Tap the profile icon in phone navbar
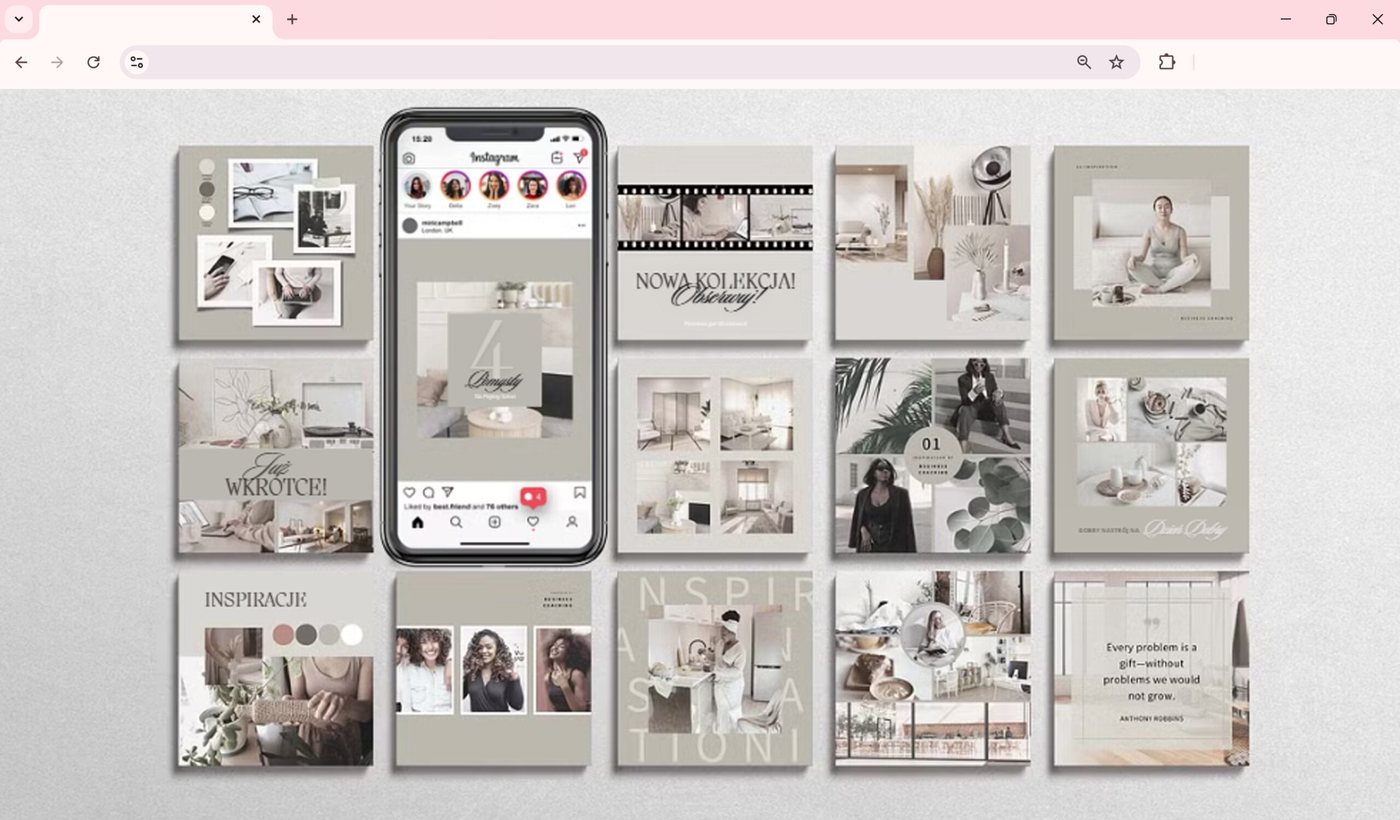Image resolution: width=1400 pixels, height=820 pixels. pos(572,522)
